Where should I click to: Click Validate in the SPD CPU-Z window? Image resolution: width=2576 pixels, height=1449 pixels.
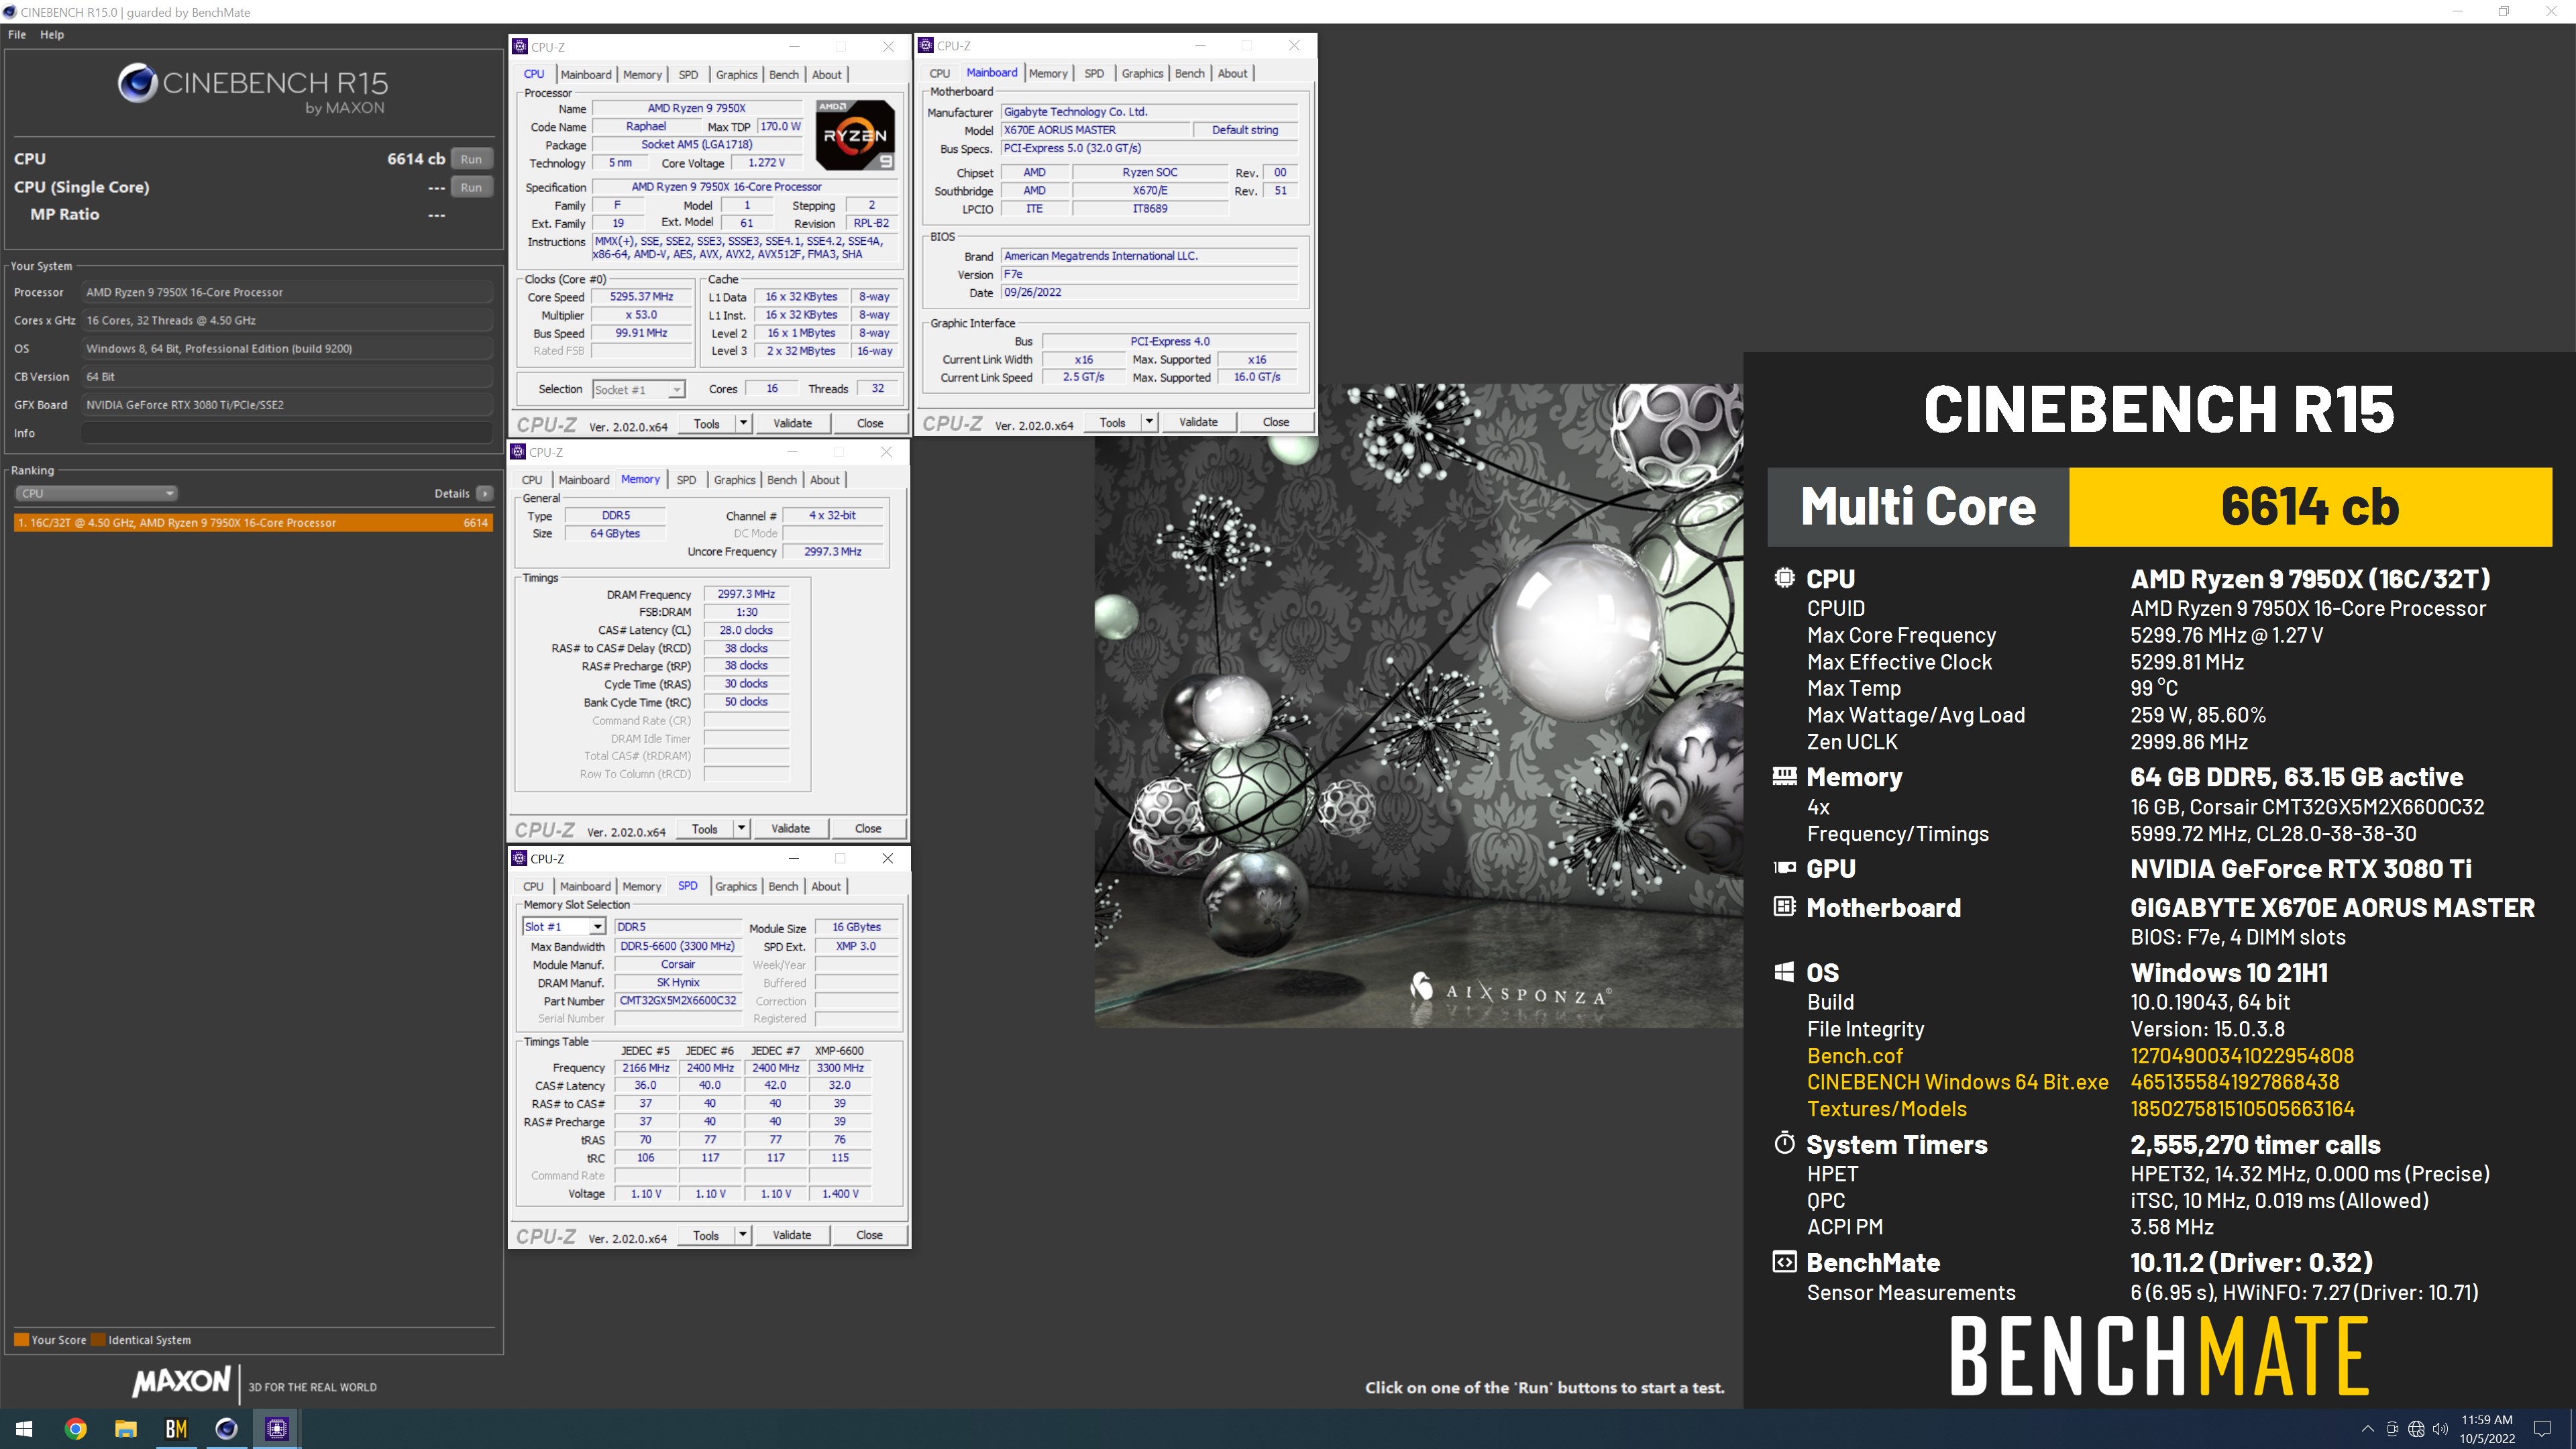click(792, 1235)
